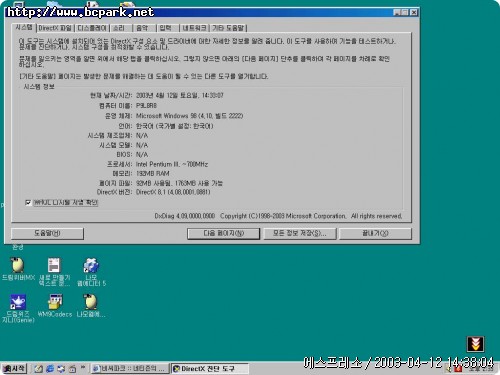This screenshot has height=375, width=500.
Task: Expand the quick launch overflow chevron
Action: click(83, 367)
